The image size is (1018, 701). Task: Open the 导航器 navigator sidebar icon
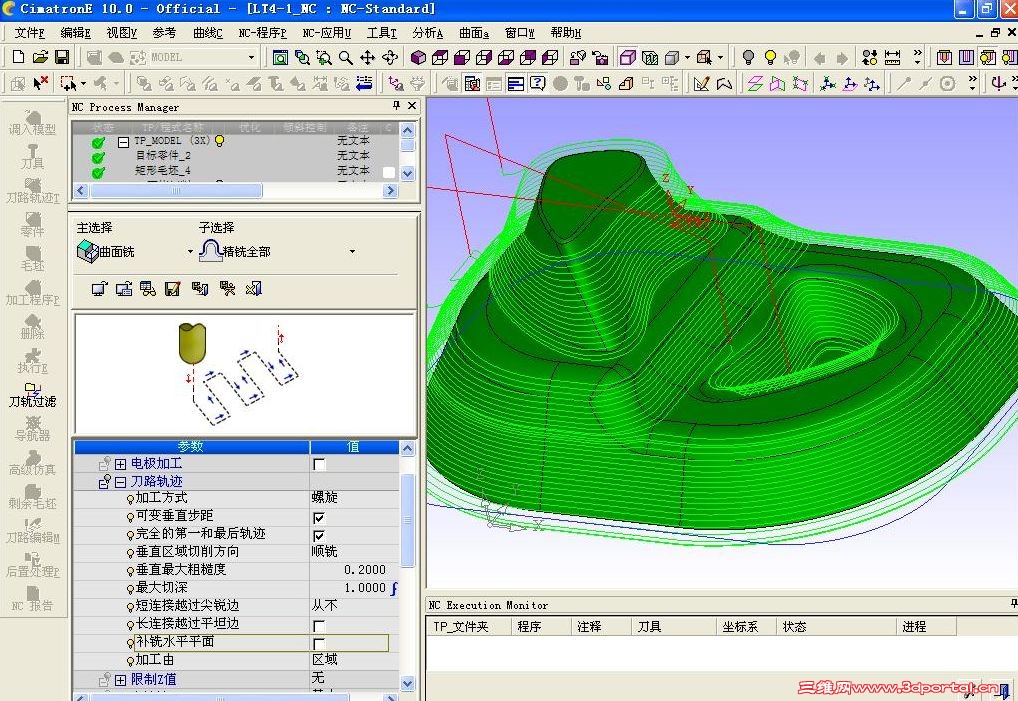tap(32, 428)
